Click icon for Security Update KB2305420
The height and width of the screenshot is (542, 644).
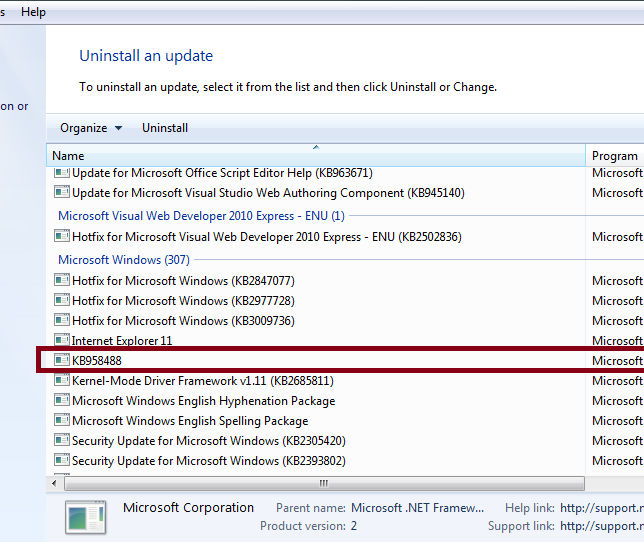point(62,440)
